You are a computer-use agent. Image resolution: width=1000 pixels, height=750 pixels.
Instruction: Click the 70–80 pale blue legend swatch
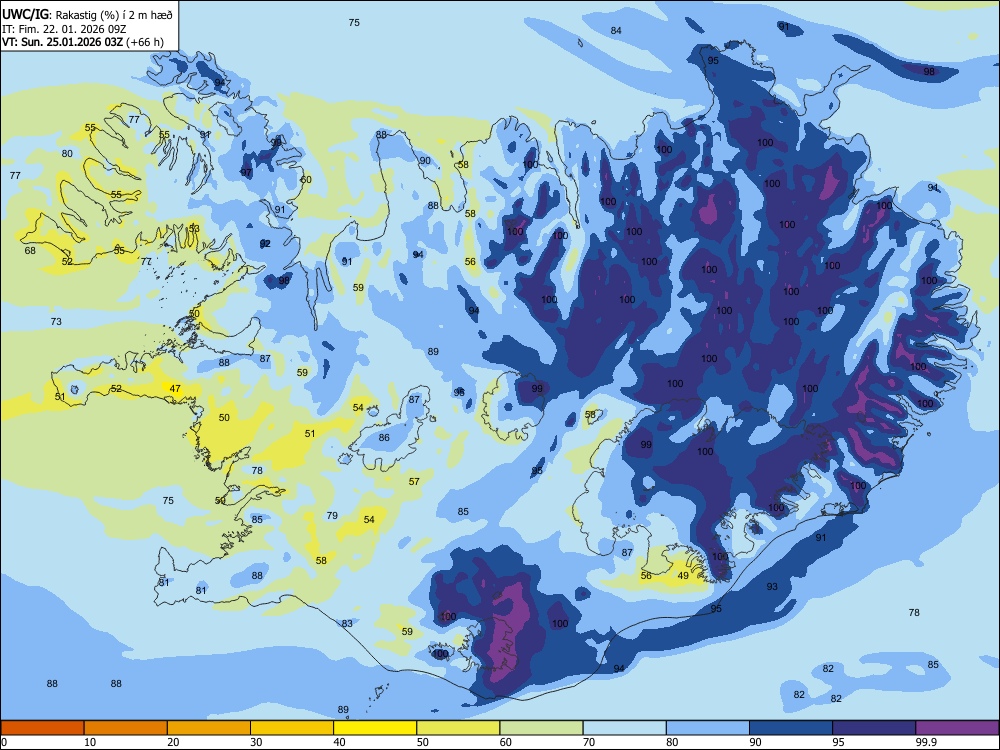coord(624,728)
